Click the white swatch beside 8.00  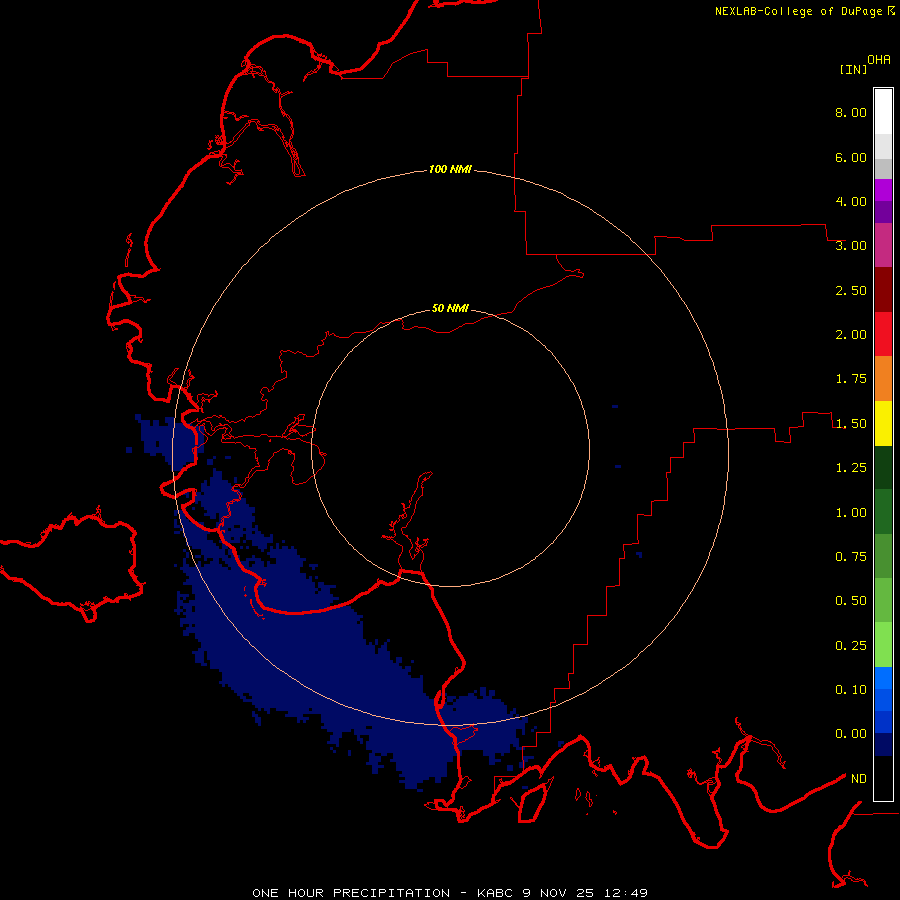[883, 112]
